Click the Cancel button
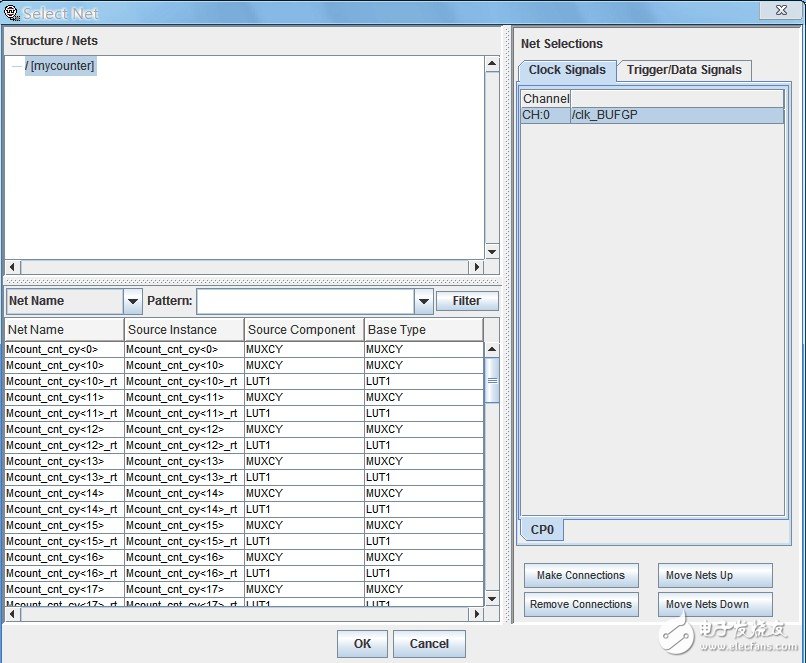806x663 pixels. (x=429, y=644)
